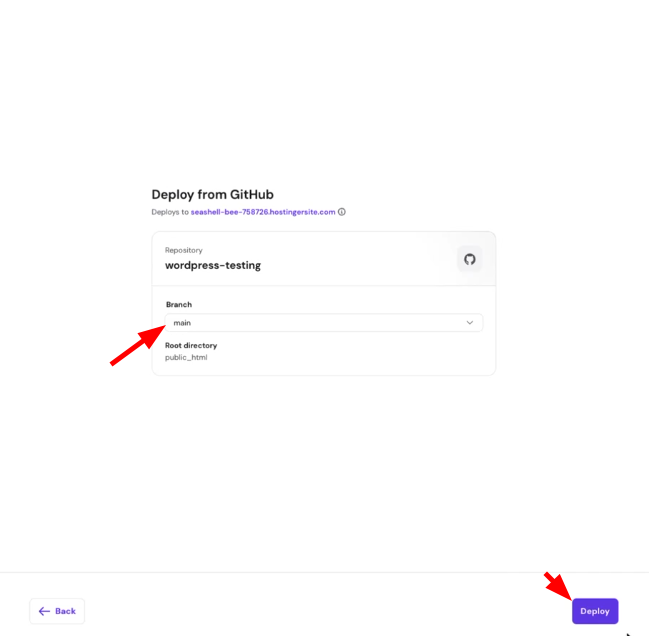This screenshot has width=649, height=636.
Task: Click the red arrow pointing at Branch
Action: point(138,345)
